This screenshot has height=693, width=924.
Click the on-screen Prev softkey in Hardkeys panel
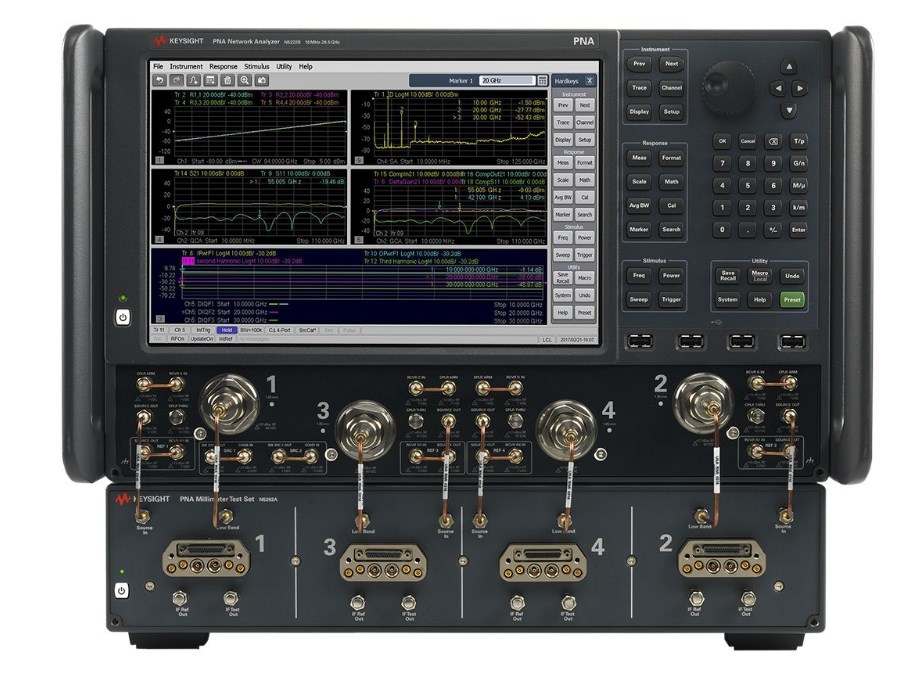coord(563,105)
